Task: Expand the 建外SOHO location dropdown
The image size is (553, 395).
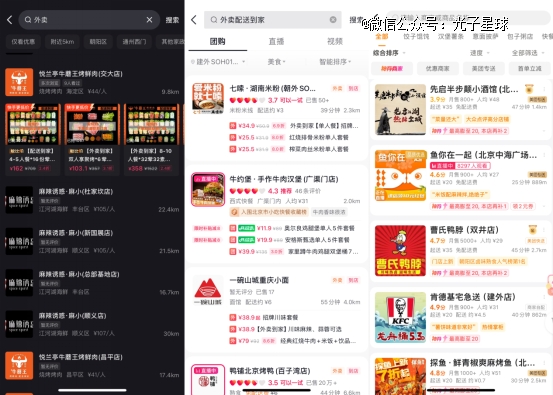Action: (218, 62)
